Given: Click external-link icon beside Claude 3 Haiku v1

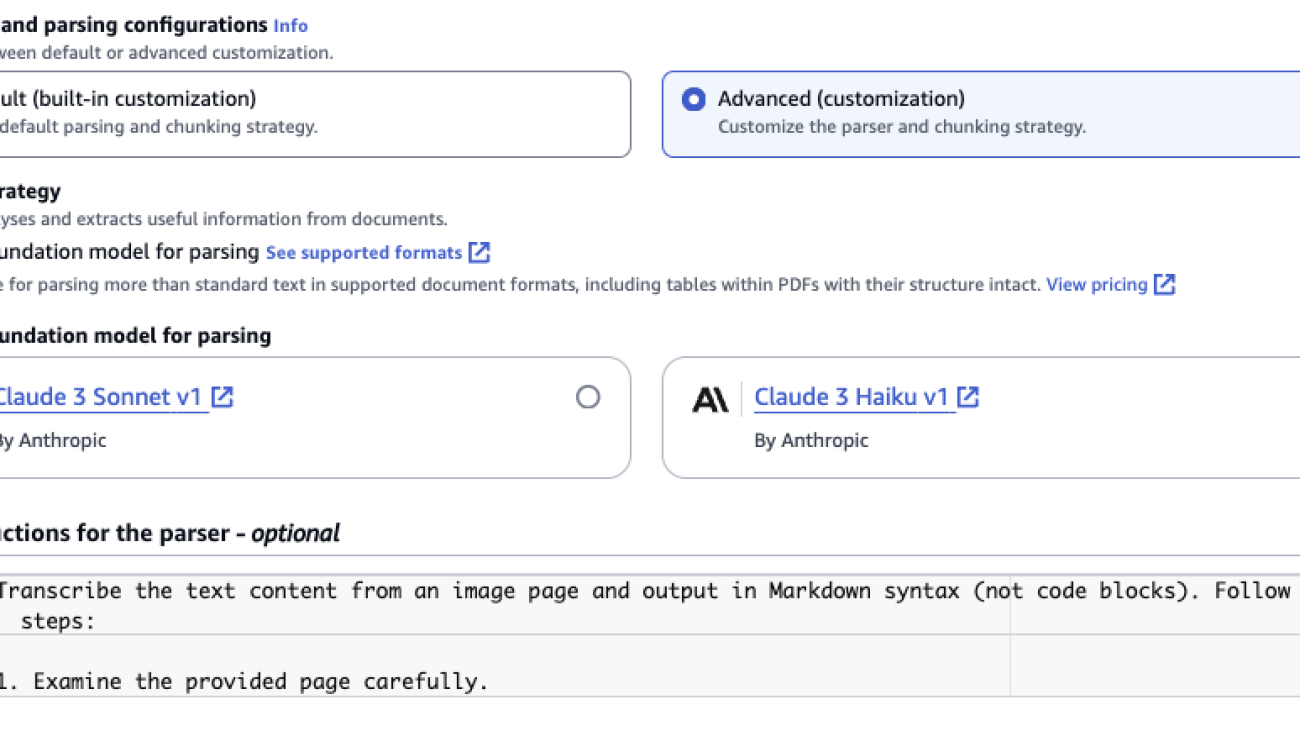Looking at the screenshot, I should 968,397.
